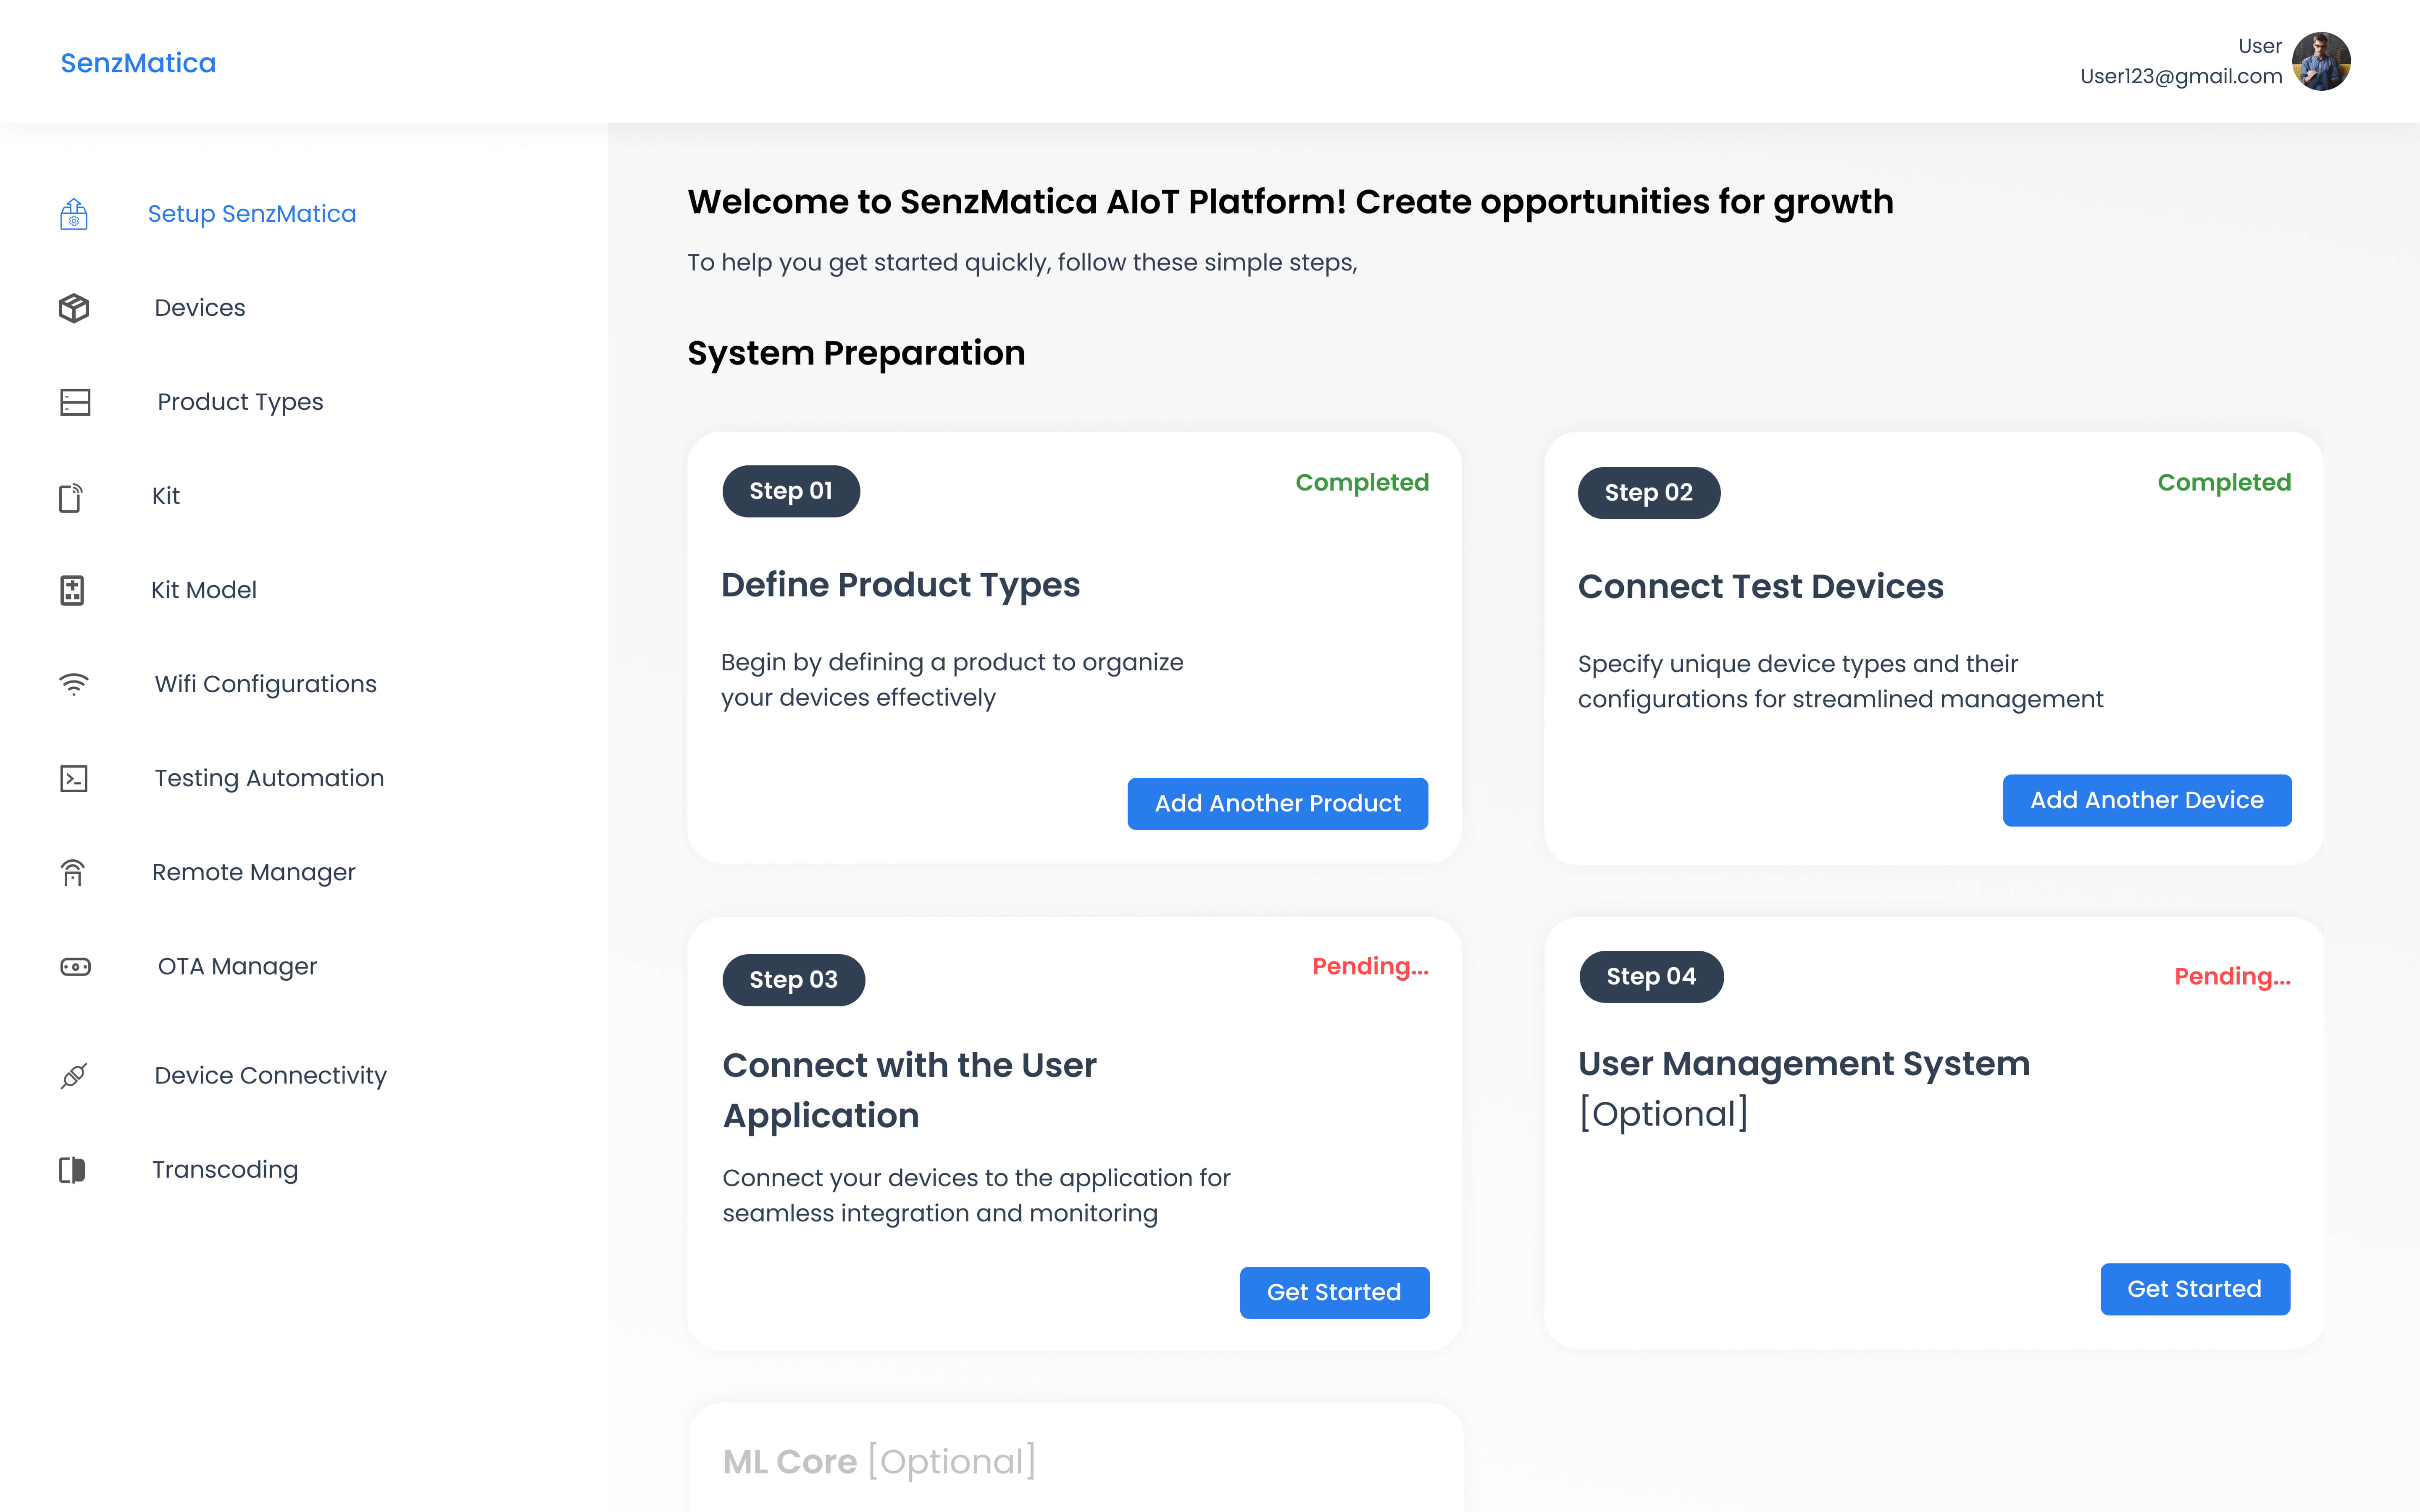Click the Pending status on Step 04
The height and width of the screenshot is (1512, 2420).
pos(2233,977)
